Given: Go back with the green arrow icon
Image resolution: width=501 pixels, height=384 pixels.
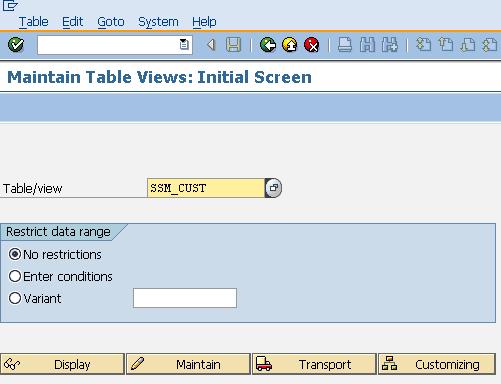Looking at the screenshot, I should (268, 45).
